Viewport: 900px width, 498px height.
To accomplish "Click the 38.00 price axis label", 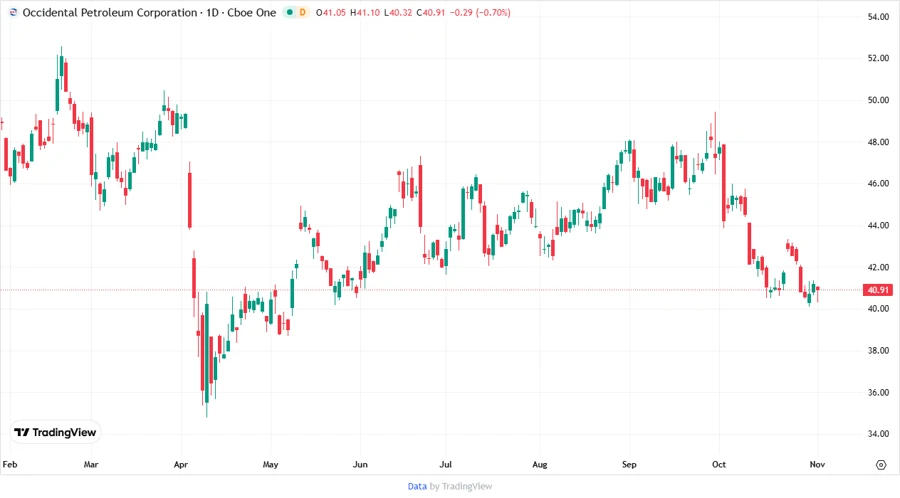I will (878, 351).
